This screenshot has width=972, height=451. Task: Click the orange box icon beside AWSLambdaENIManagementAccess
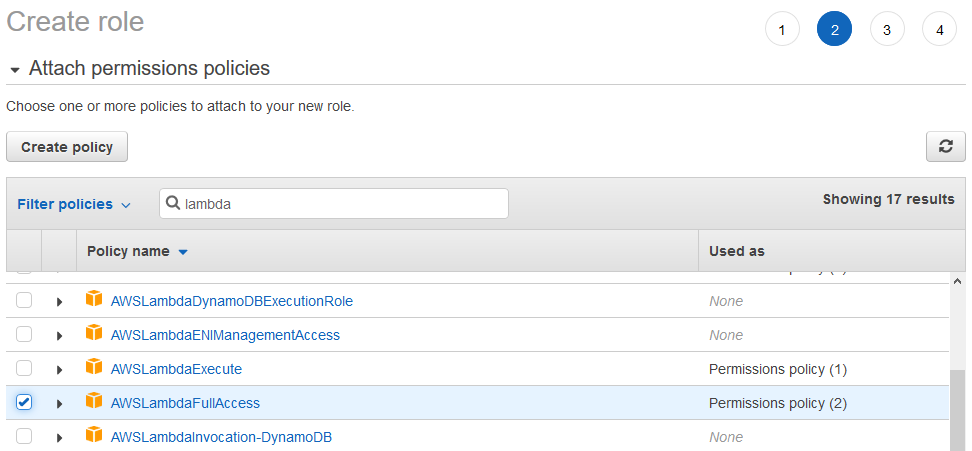point(94,333)
